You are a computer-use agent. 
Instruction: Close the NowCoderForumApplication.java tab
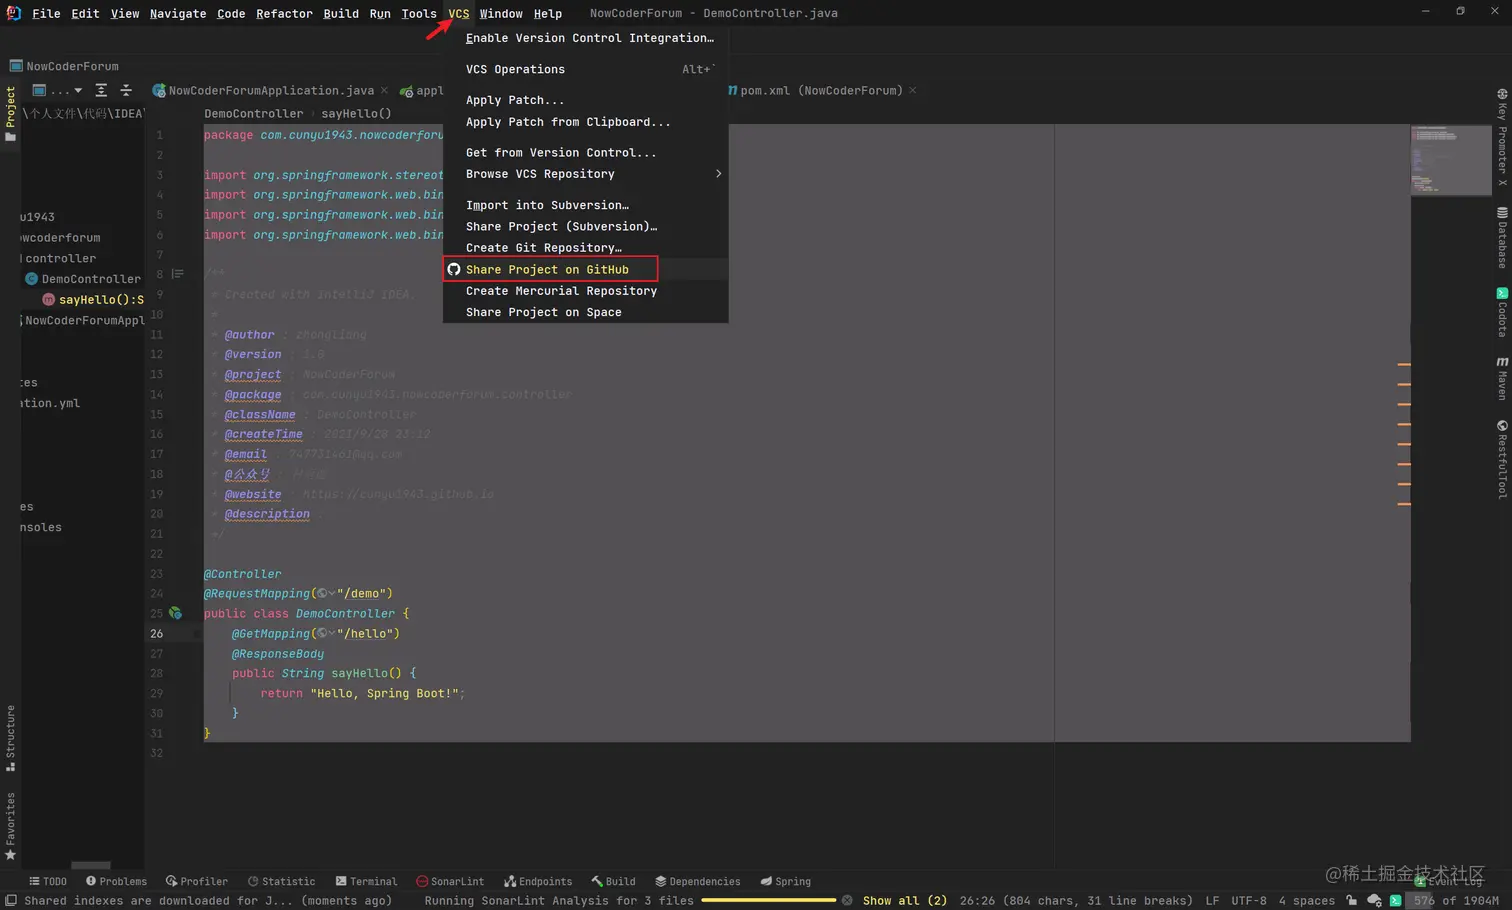tap(384, 90)
